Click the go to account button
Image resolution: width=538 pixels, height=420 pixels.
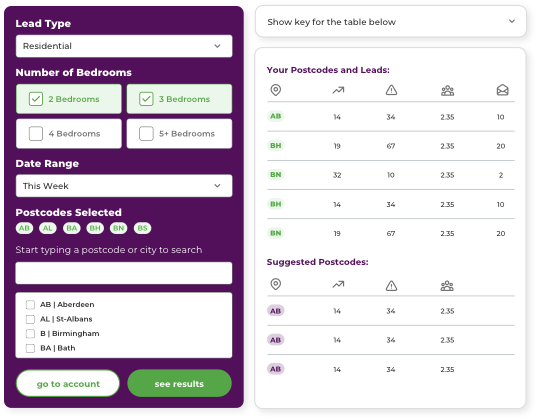[68, 384]
